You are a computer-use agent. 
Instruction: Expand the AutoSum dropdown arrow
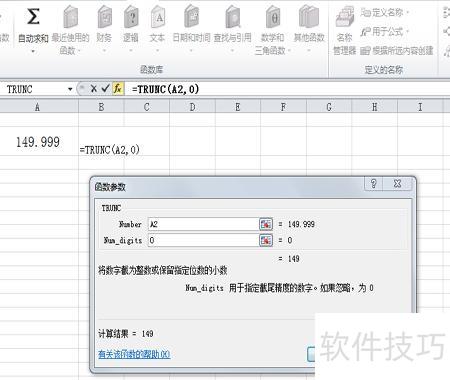[33, 51]
